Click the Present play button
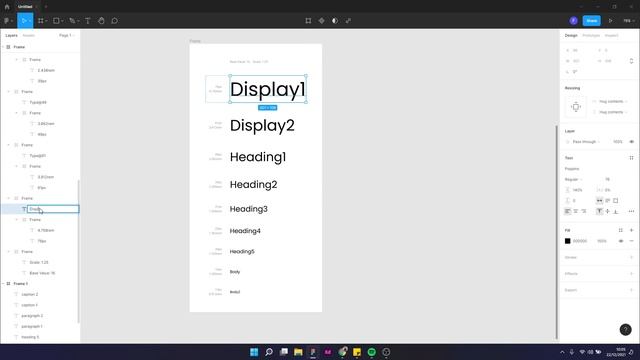640x360 pixels. [611, 21]
